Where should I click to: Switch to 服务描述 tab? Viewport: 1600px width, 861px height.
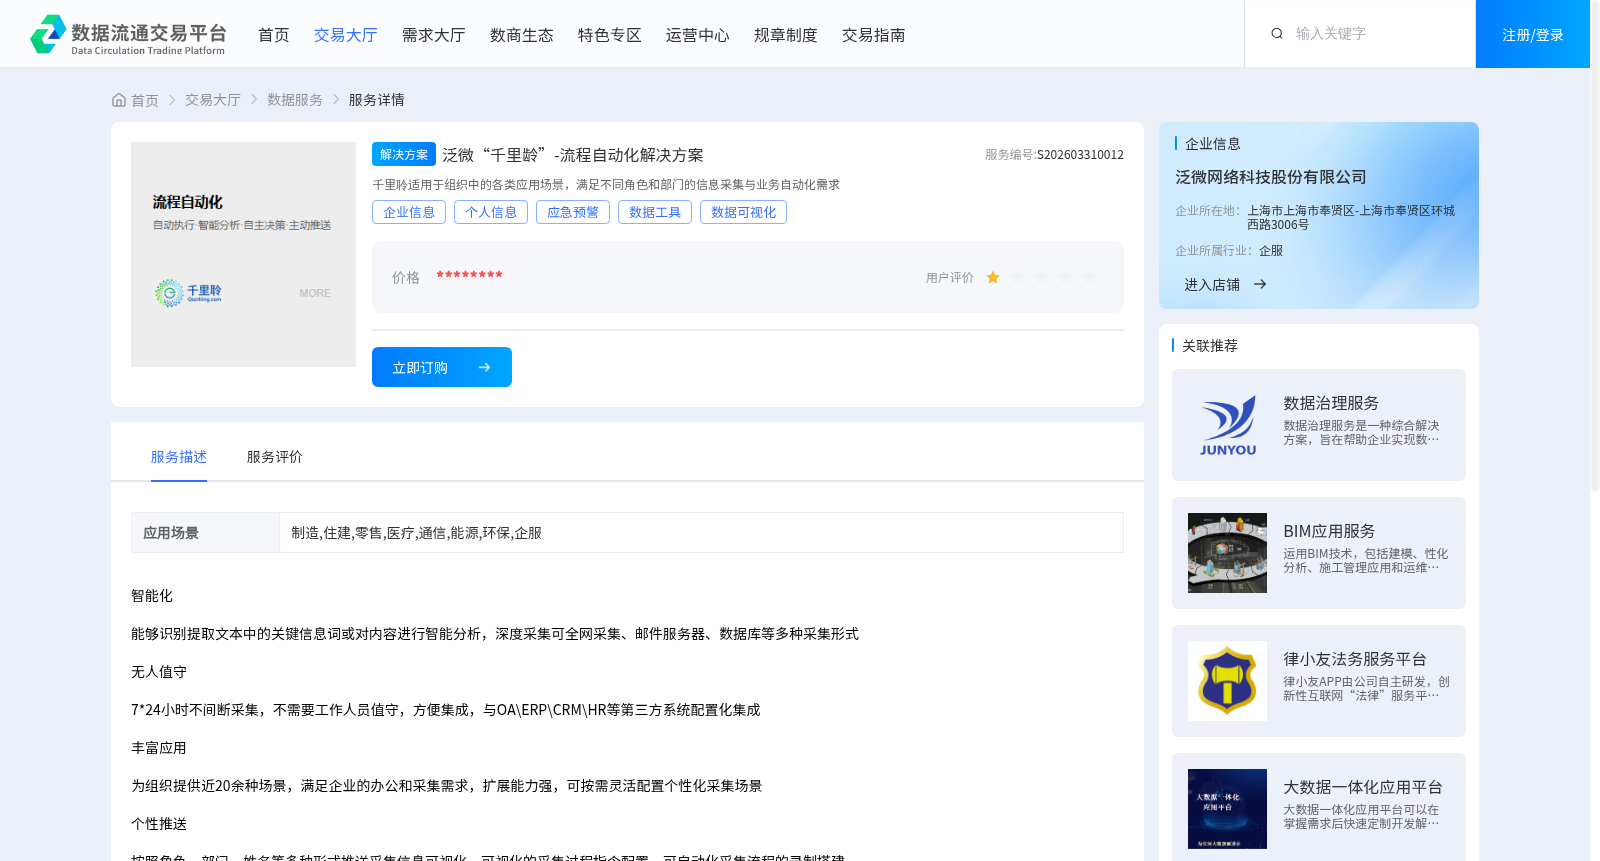pos(179,457)
